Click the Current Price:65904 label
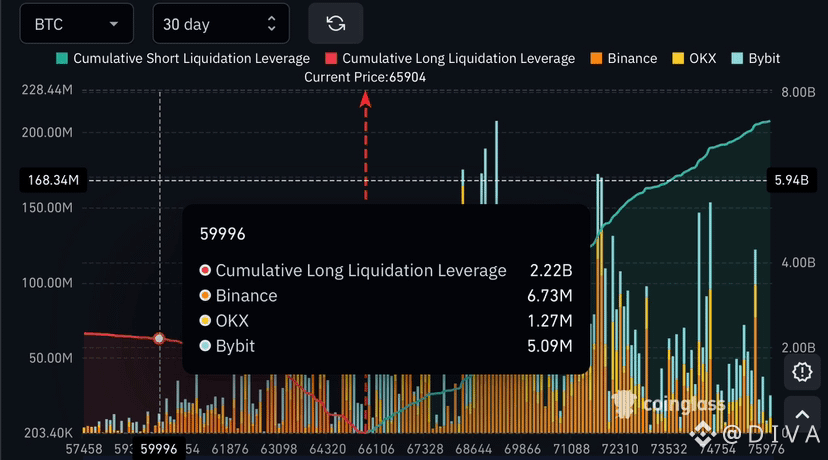The height and width of the screenshot is (460, 828). pos(365,77)
